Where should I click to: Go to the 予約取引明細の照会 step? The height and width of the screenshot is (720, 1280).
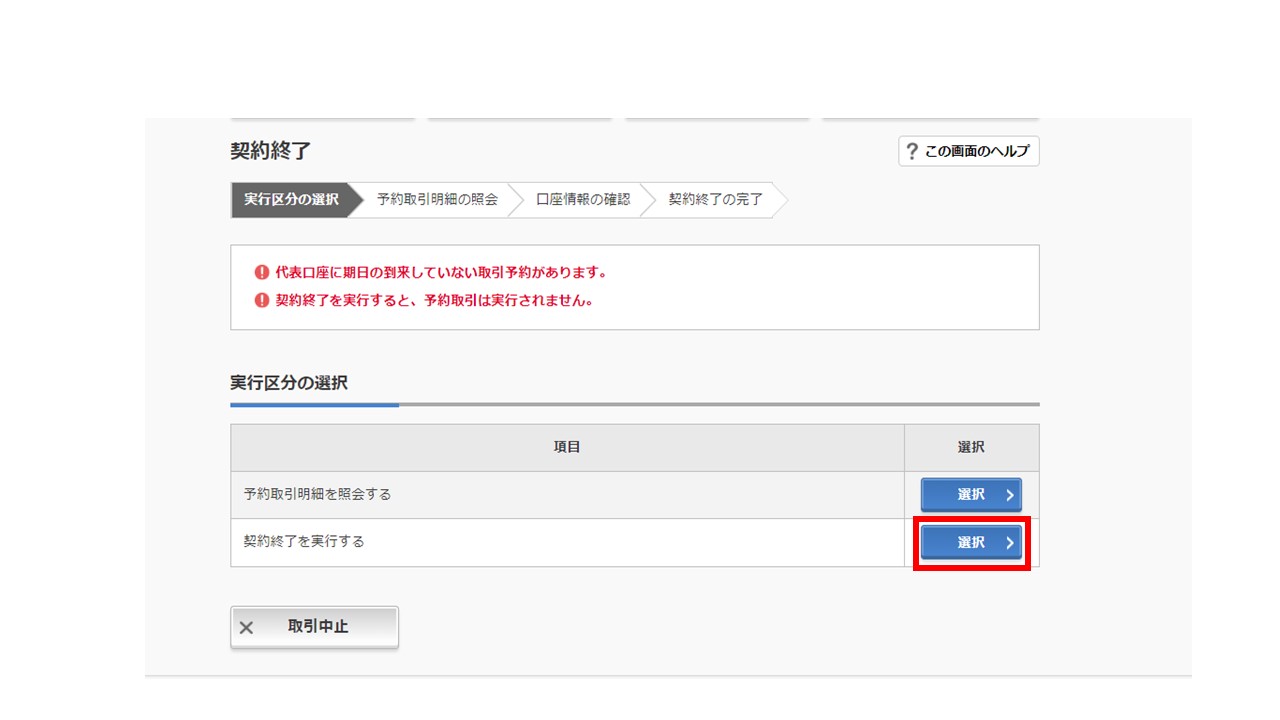437,199
